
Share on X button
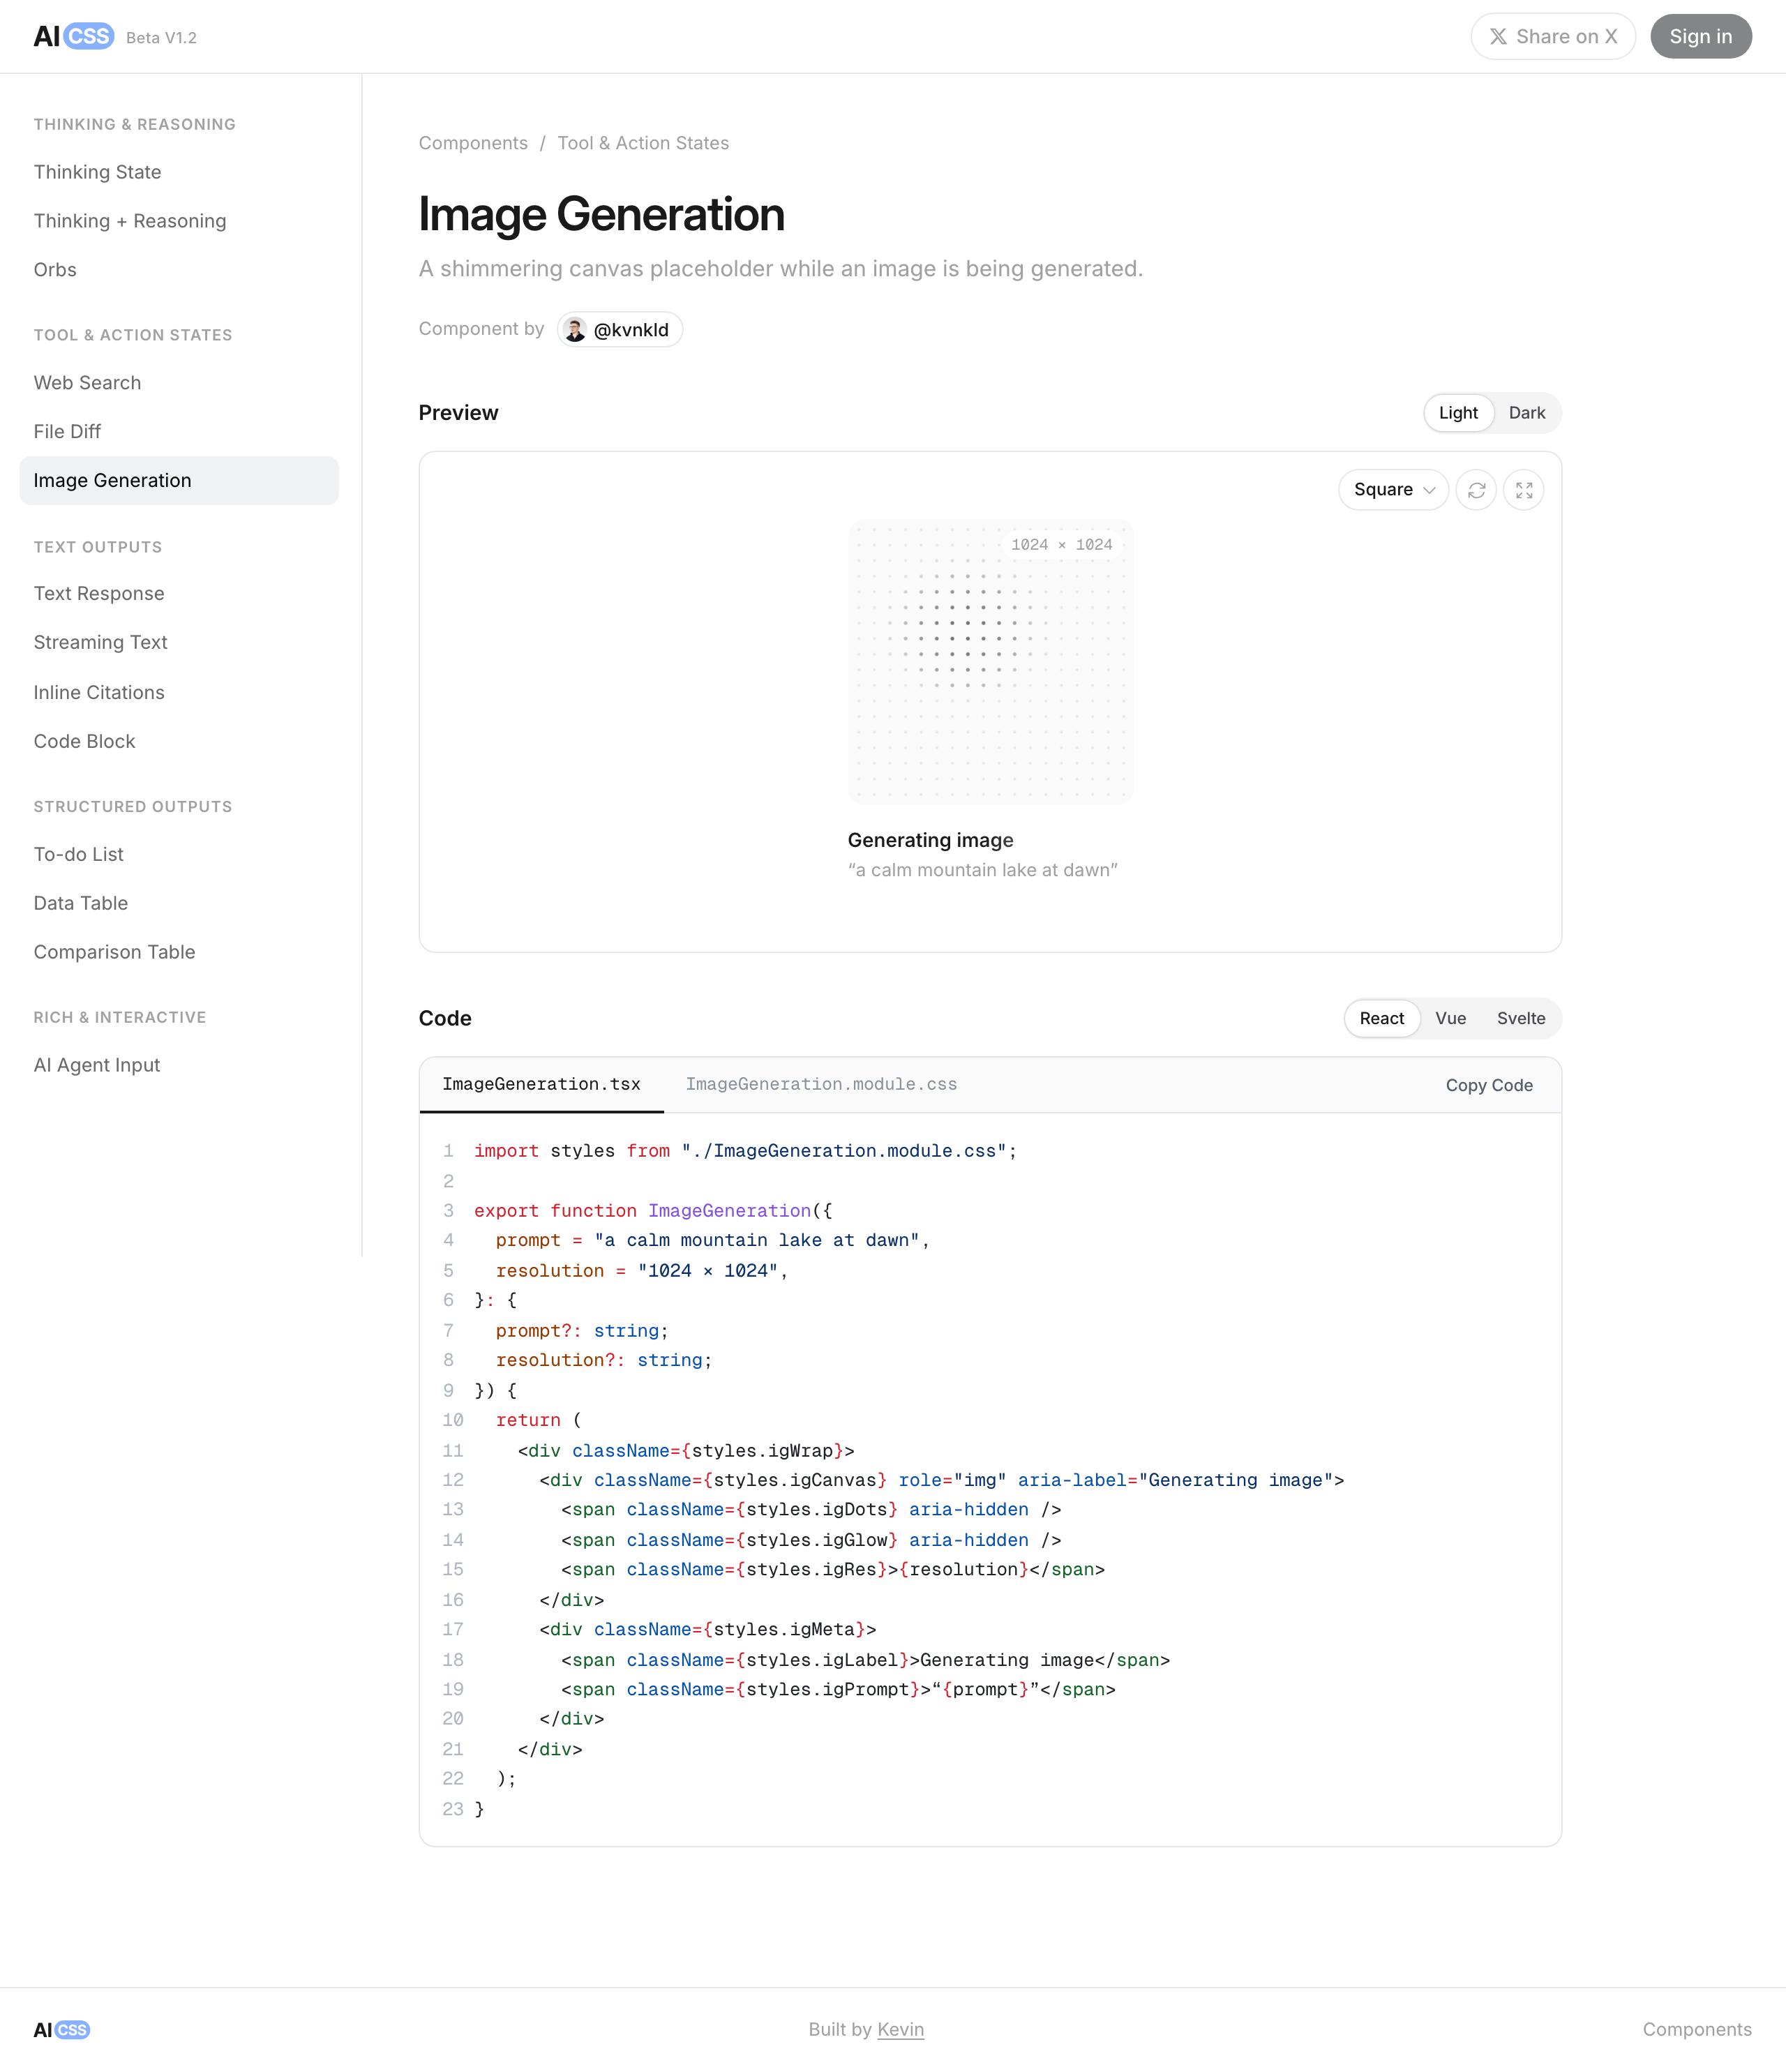tap(1553, 37)
